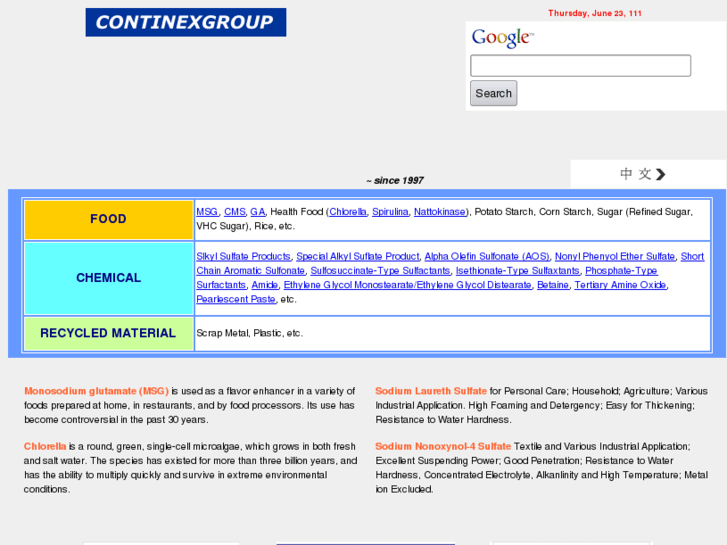Viewport: 727px width, 545px height.
Task: Open the Betaine link
Action: pyautogui.click(x=553, y=285)
